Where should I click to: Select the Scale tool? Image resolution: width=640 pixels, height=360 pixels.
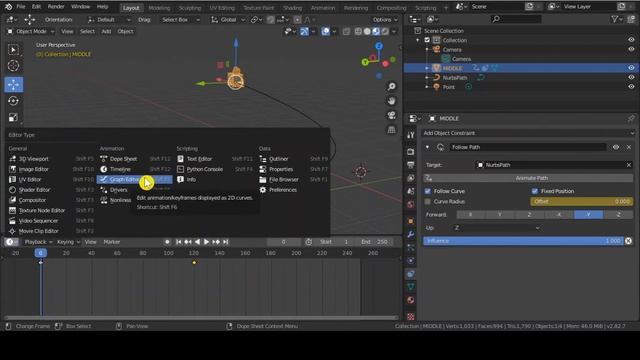pyautogui.click(x=13, y=118)
